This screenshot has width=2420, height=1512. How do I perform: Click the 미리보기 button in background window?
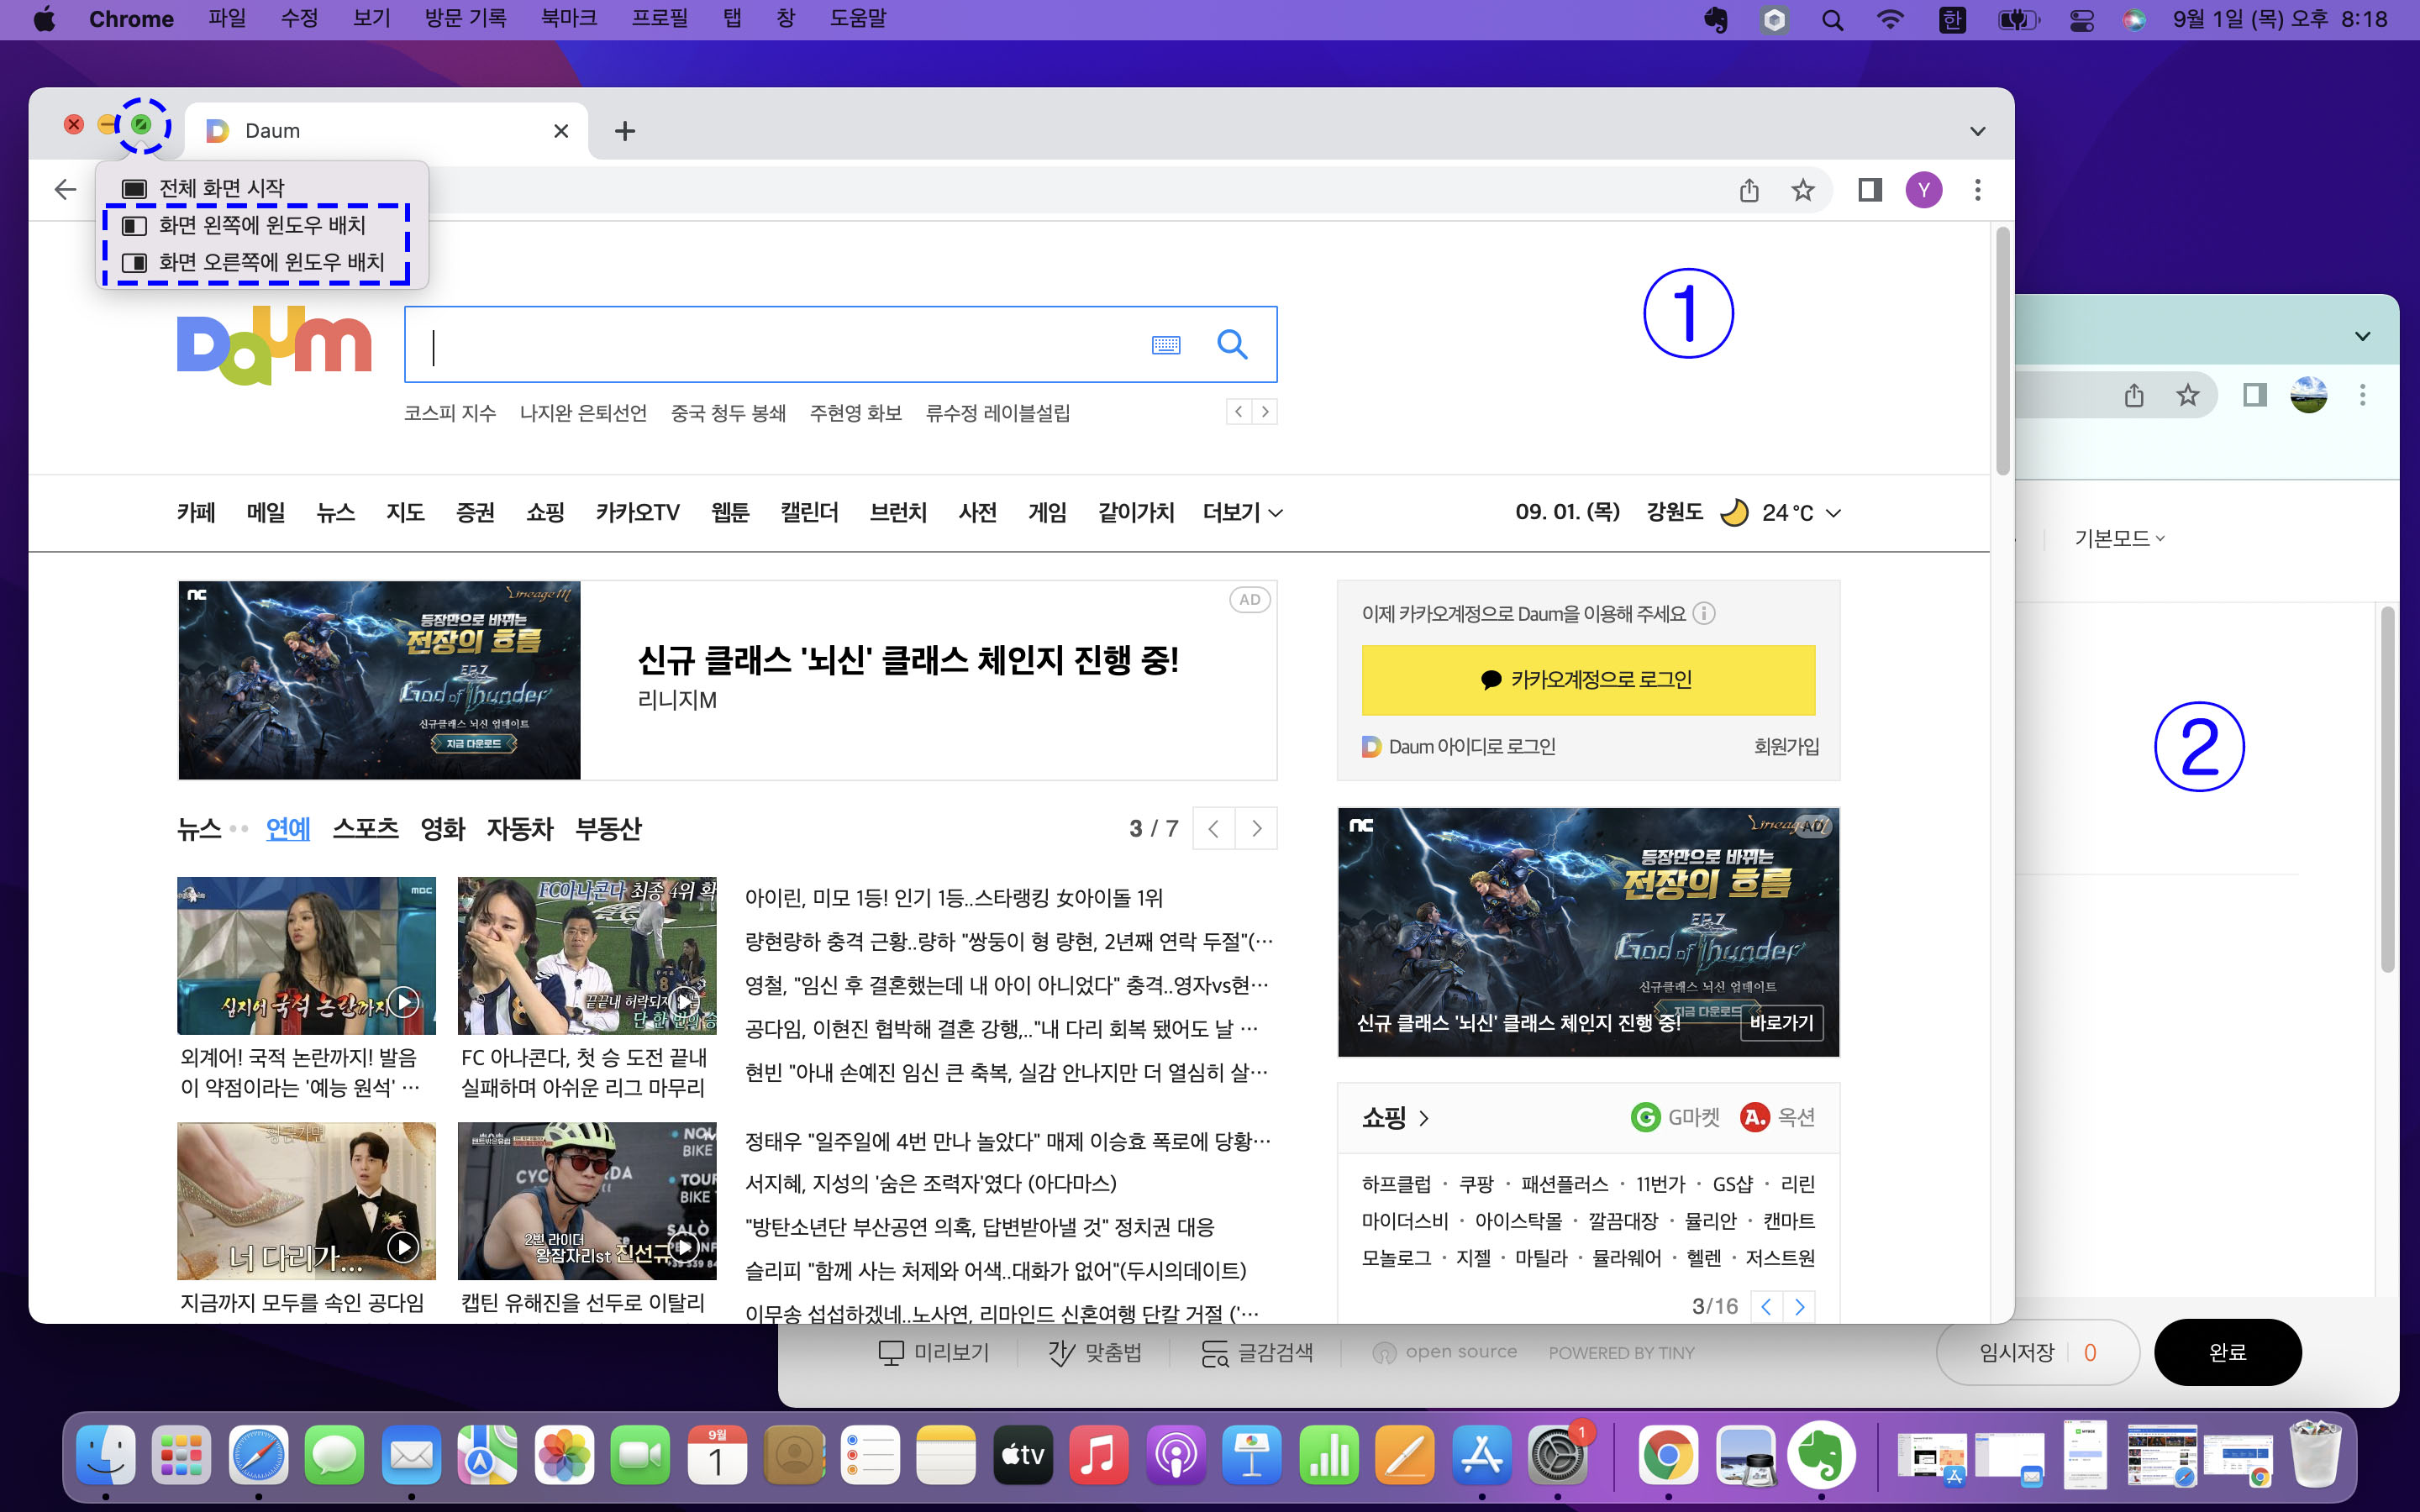(x=933, y=1352)
